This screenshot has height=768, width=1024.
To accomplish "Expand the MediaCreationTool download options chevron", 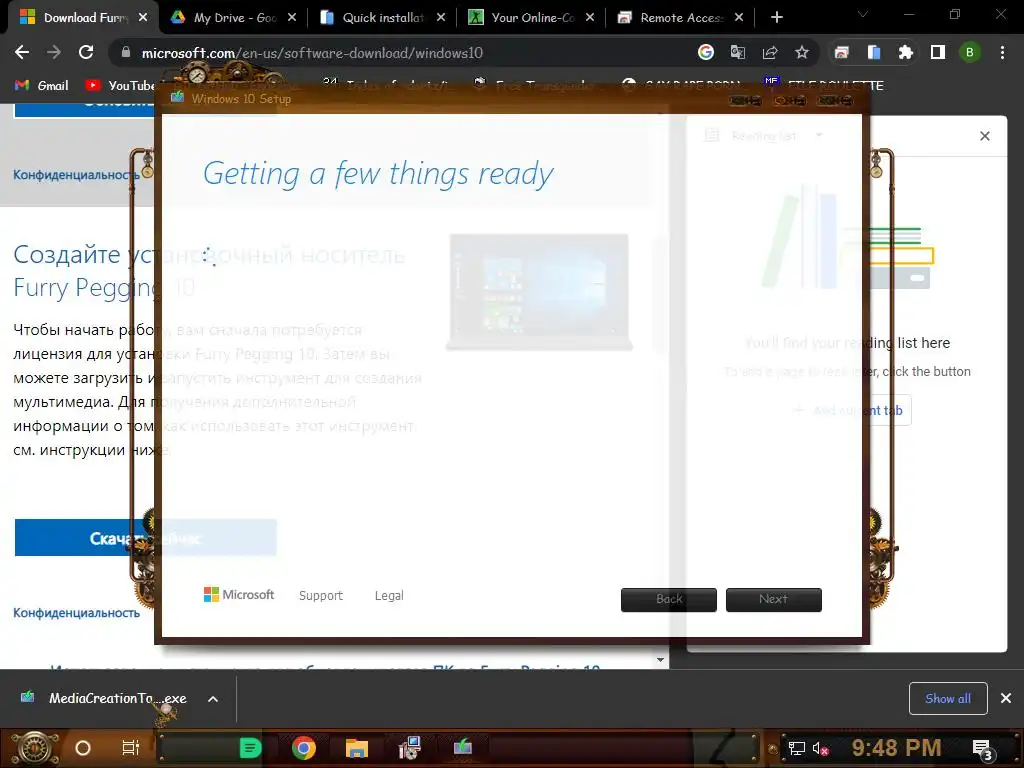I will [213, 699].
